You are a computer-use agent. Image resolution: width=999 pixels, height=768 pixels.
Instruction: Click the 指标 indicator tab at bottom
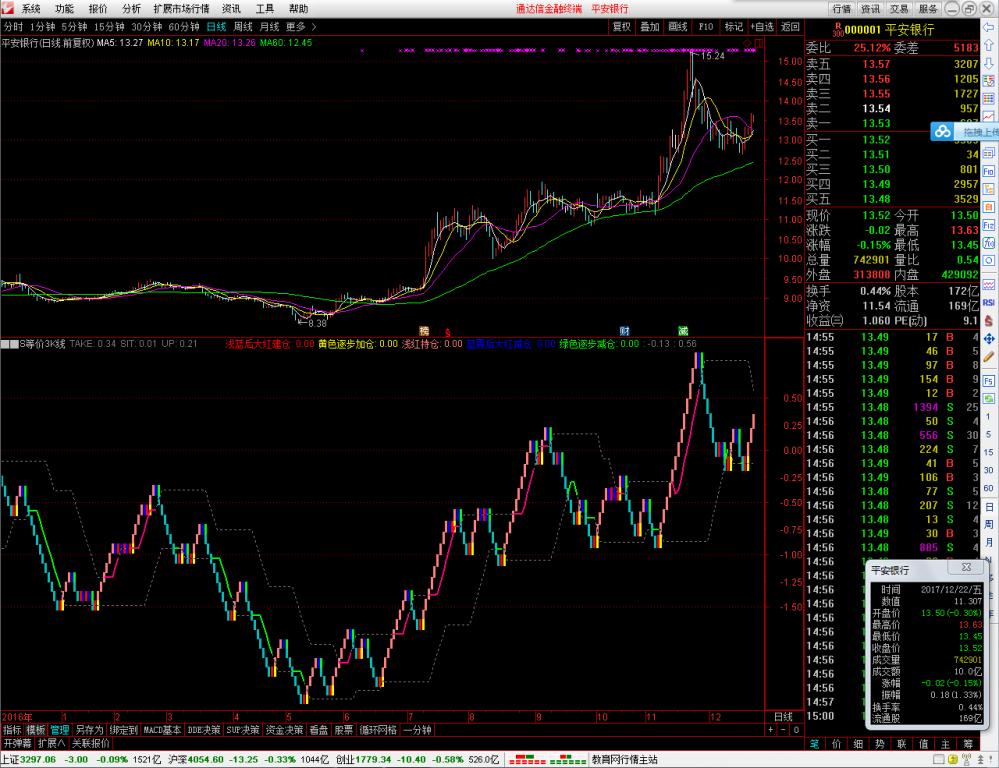[x=12, y=730]
